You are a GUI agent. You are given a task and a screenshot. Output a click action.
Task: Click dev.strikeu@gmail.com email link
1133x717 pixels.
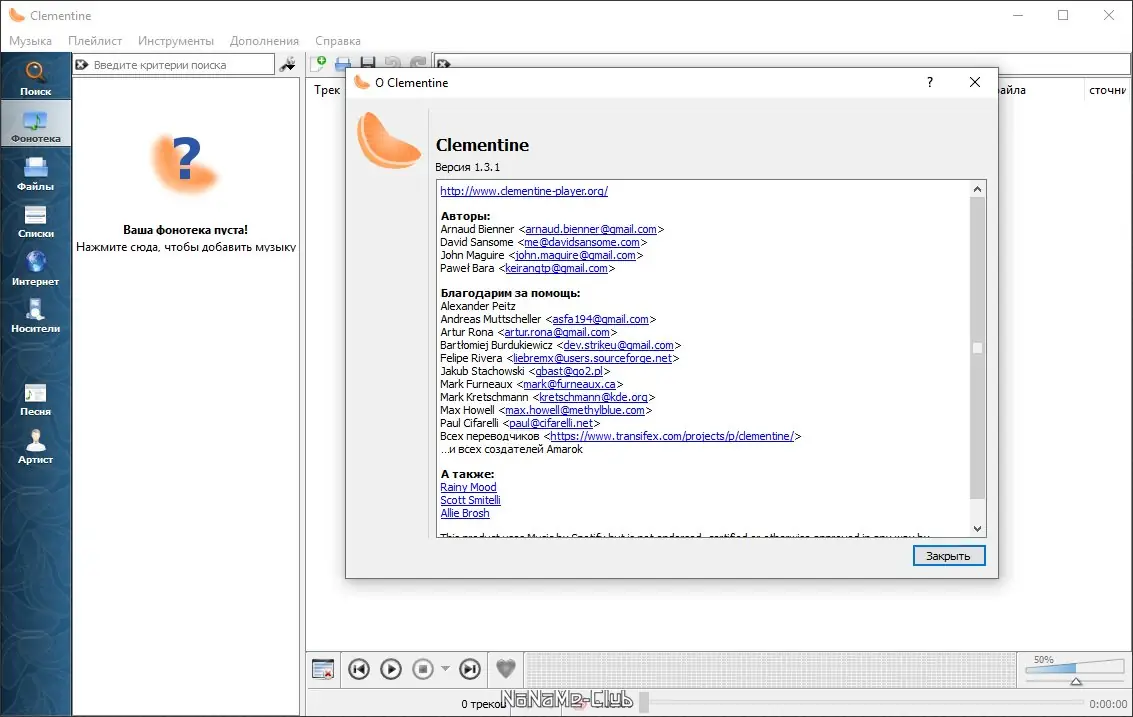click(619, 345)
